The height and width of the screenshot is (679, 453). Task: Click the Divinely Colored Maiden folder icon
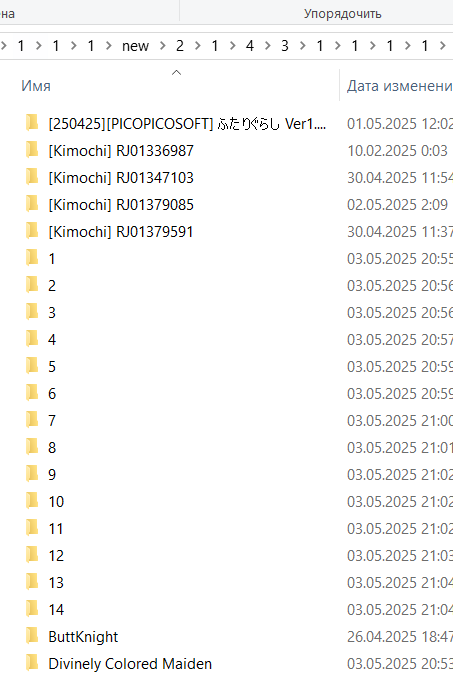tap(32, 663)
